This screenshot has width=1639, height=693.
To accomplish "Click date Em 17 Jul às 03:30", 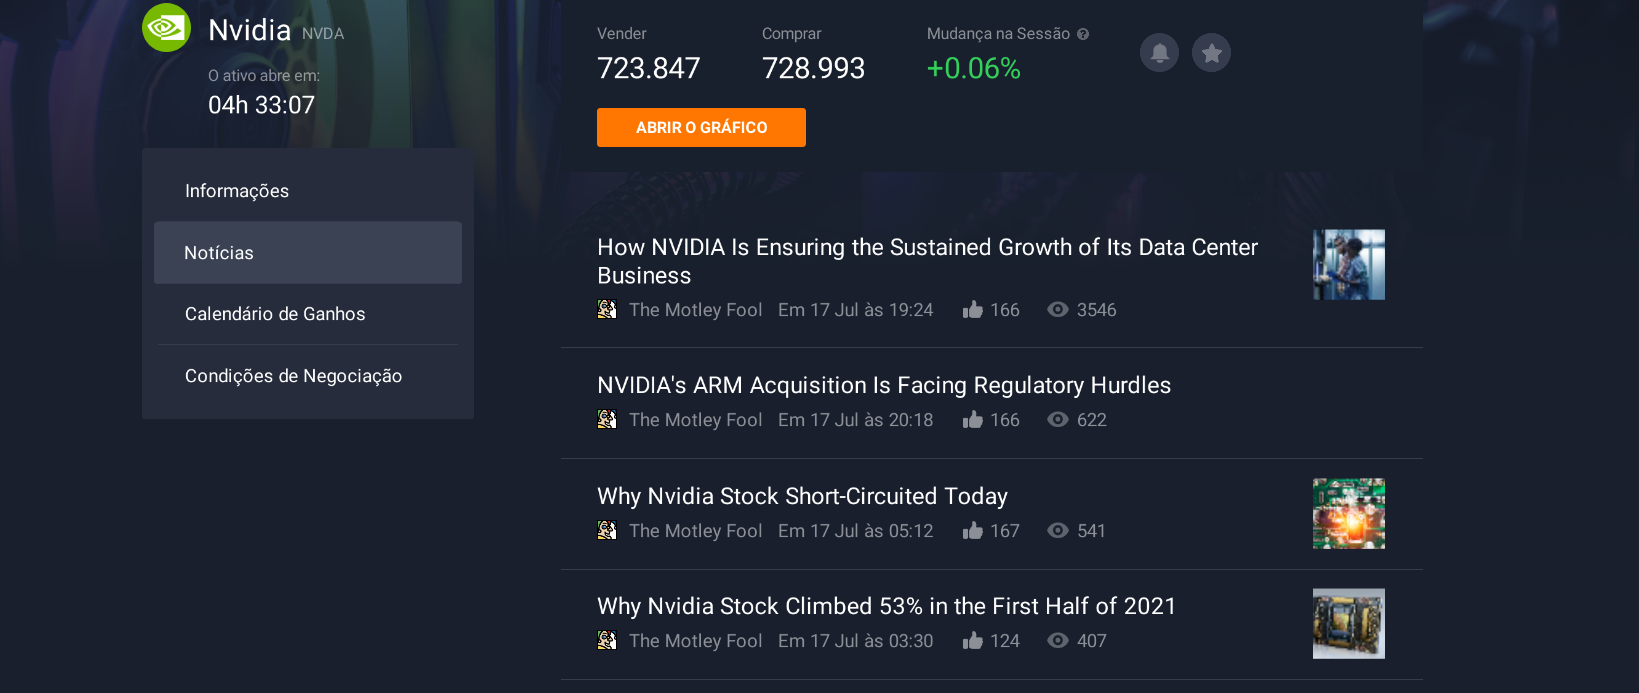I will (855, 641).
